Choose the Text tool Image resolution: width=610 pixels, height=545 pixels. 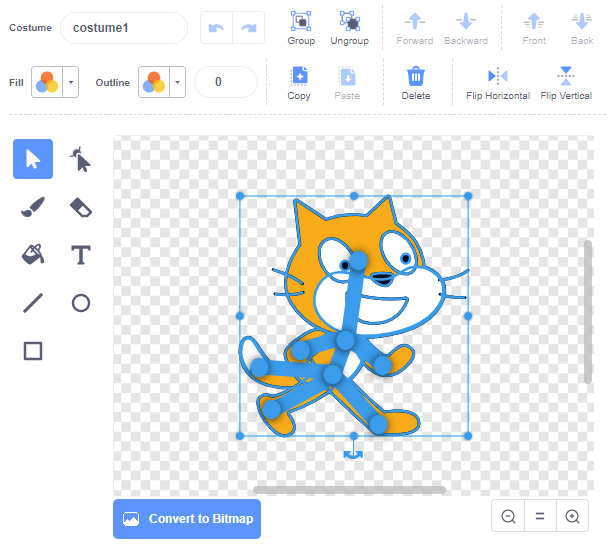point(80,255)
